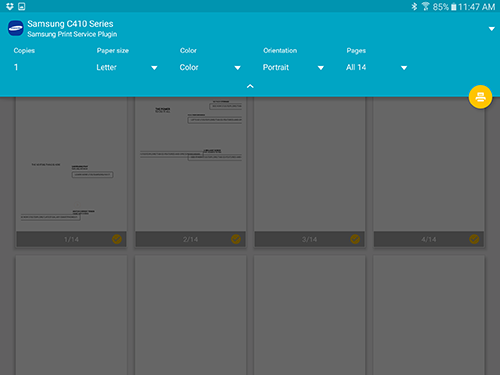Tap the Bluetooth status icon
The image size is (500, 375).
pos(414,6)
